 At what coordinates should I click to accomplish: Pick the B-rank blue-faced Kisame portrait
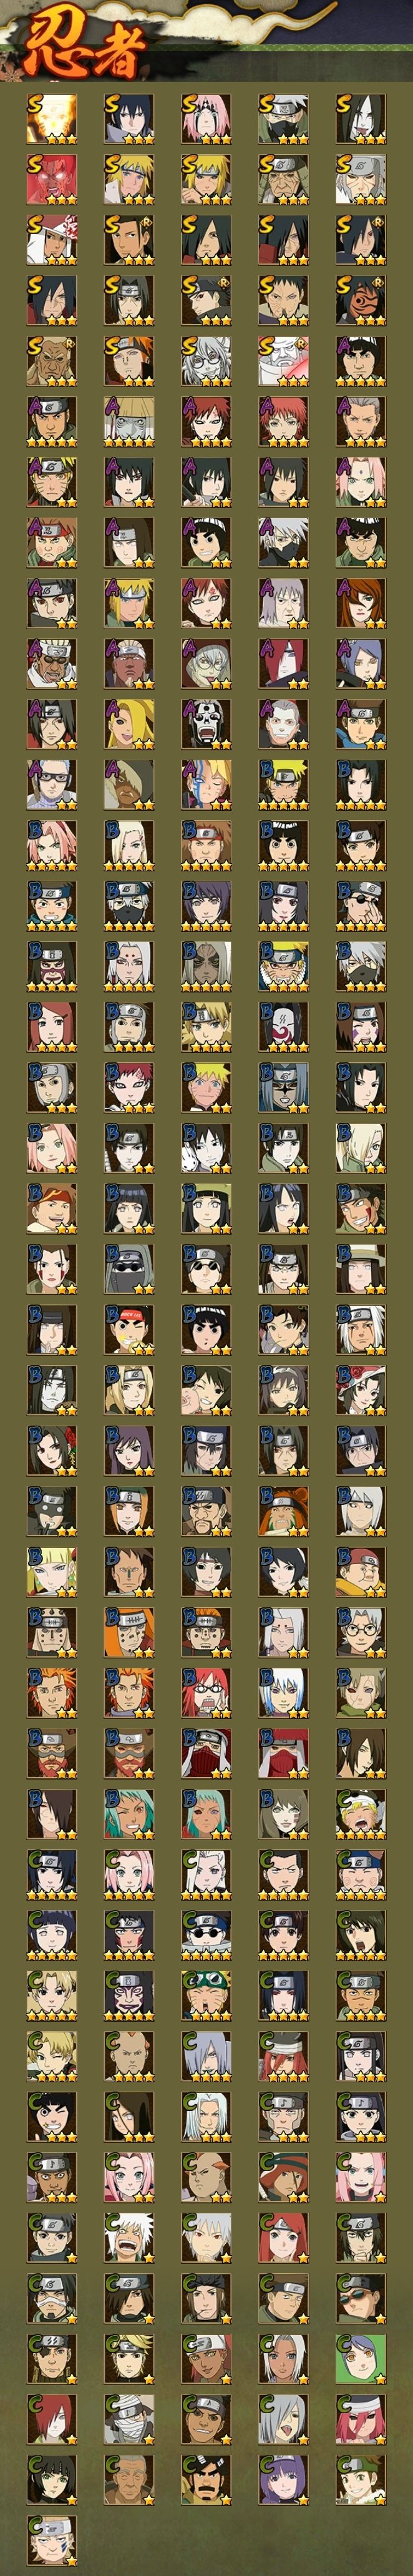tap(284, 1087)
